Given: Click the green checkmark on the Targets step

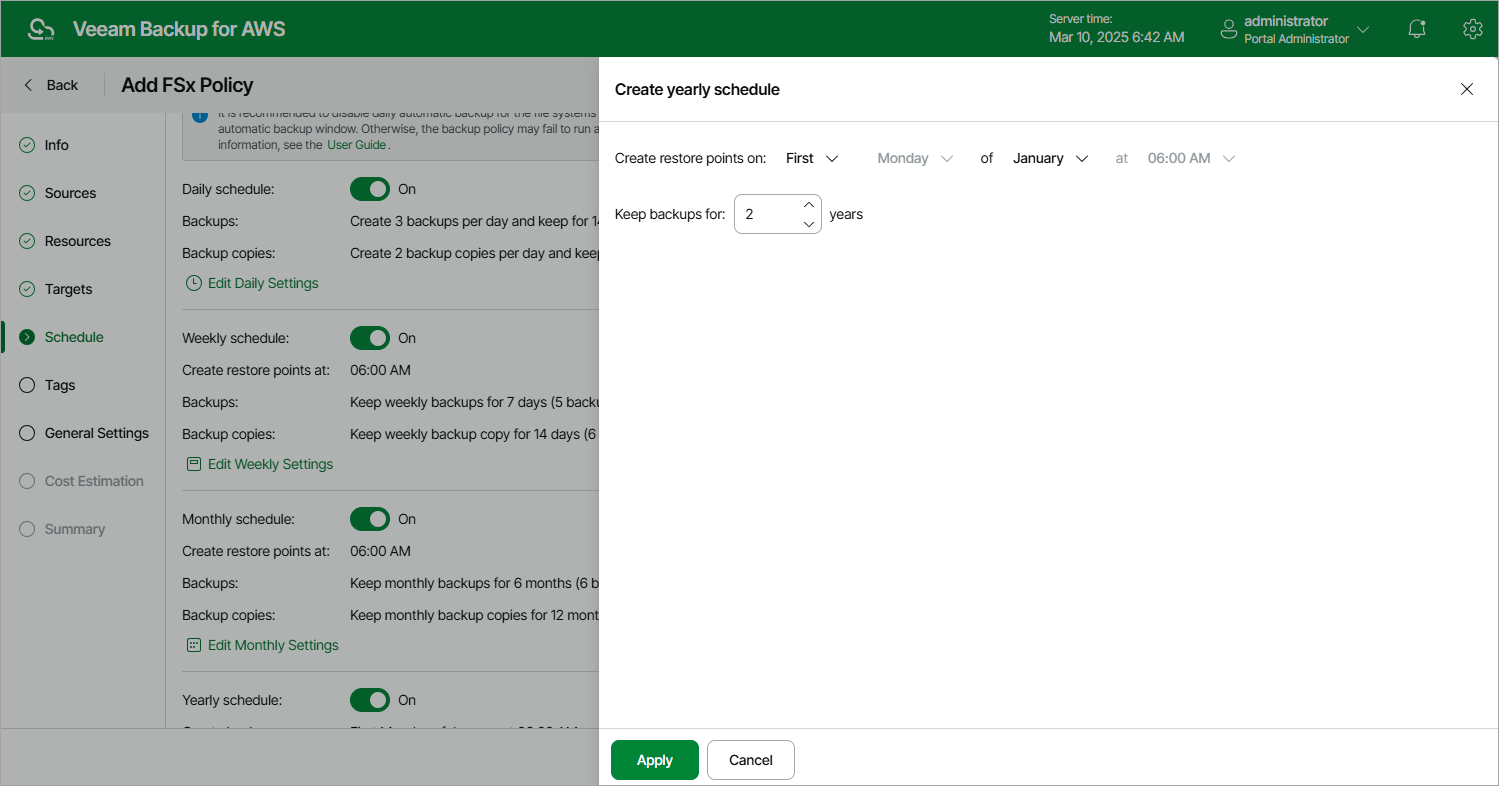Looking at the screenshot, I should (27, 289).
